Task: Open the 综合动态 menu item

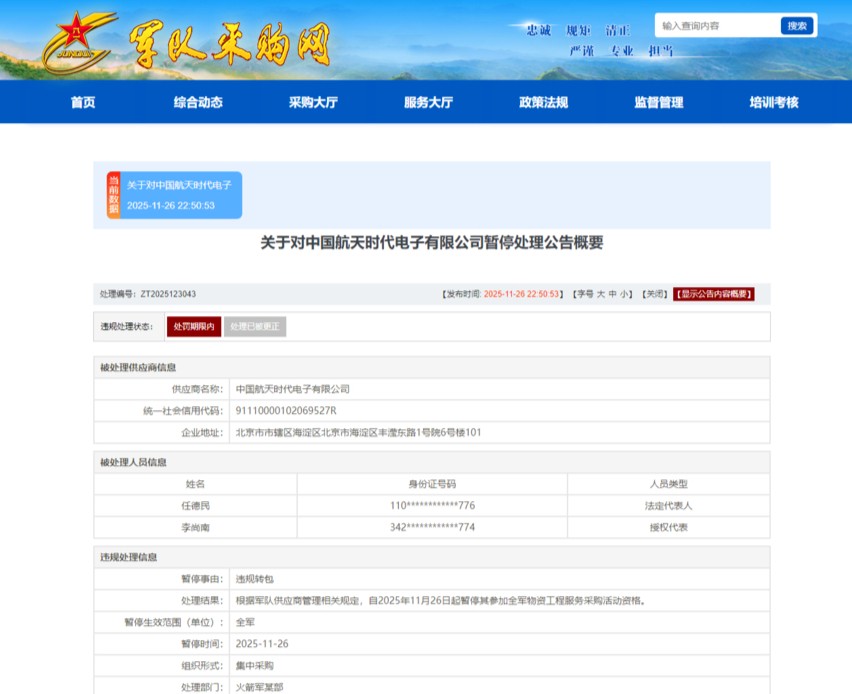Action: tap(198, 102)
